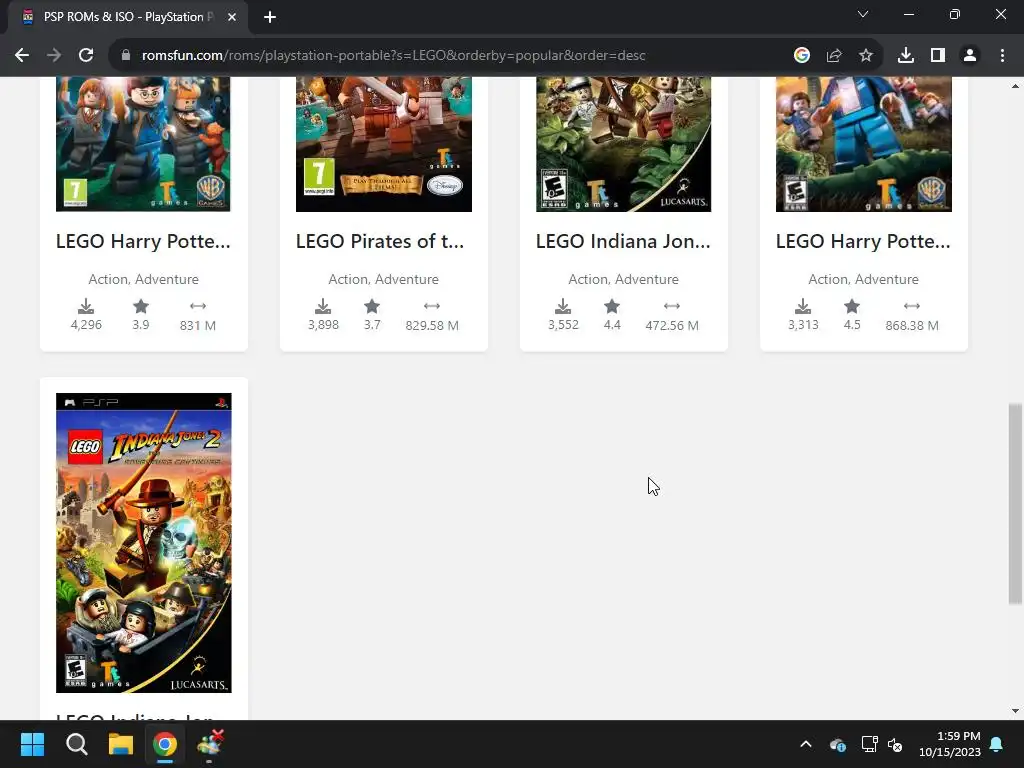Open LEGO Harry Potte... title with 4,296 downloads

click(143, 241)
